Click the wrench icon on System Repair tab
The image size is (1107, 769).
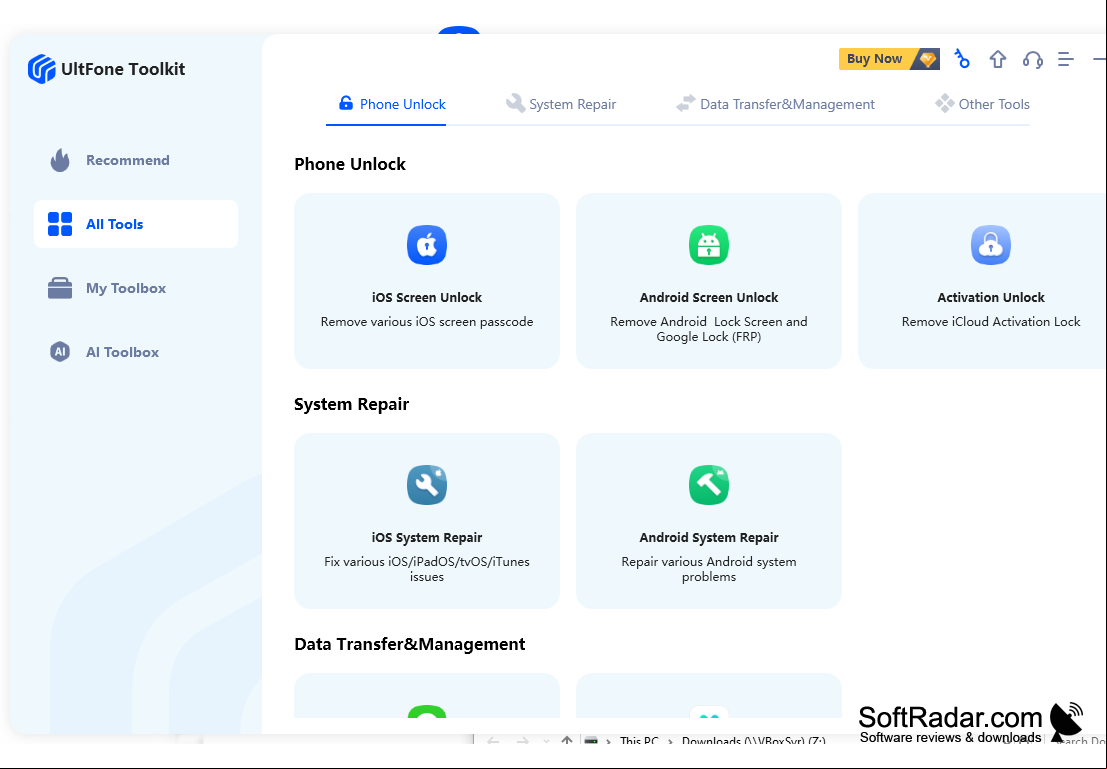pos(515,104)
